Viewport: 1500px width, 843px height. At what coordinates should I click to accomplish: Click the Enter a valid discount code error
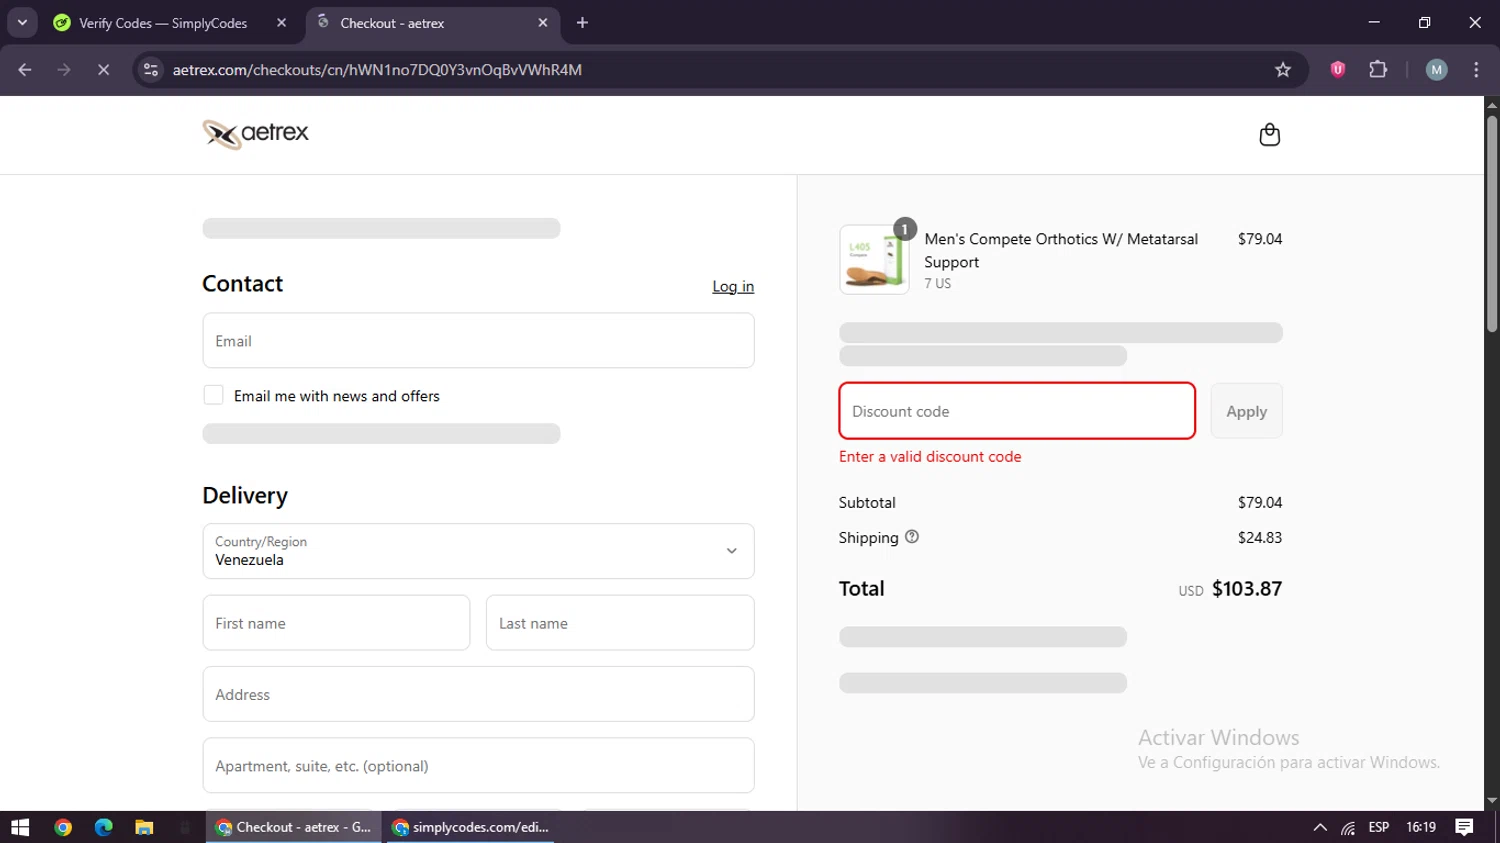pyautogui.click(x=930, y=456)
